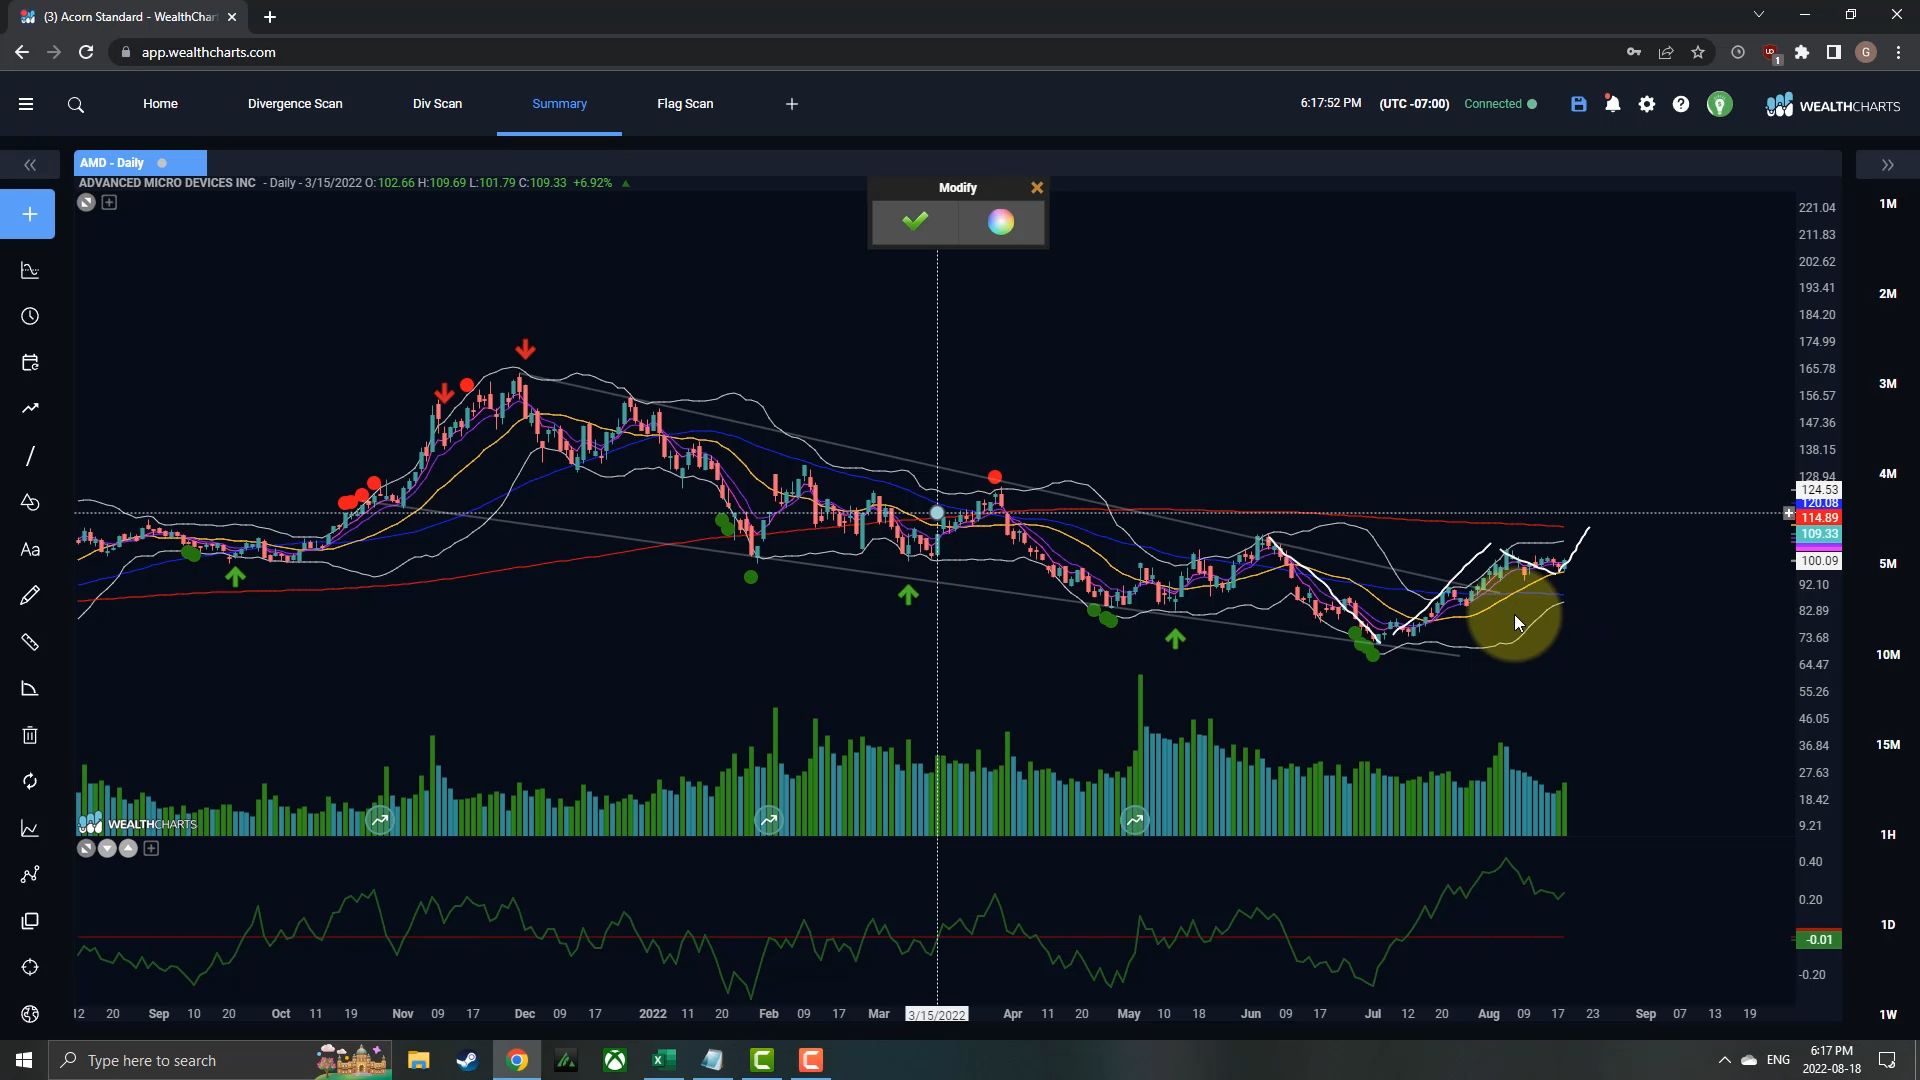Viewport: 1920px width, 1080px height.
Task: Open the line chart type icon
Action: click(x=30, y=828)
